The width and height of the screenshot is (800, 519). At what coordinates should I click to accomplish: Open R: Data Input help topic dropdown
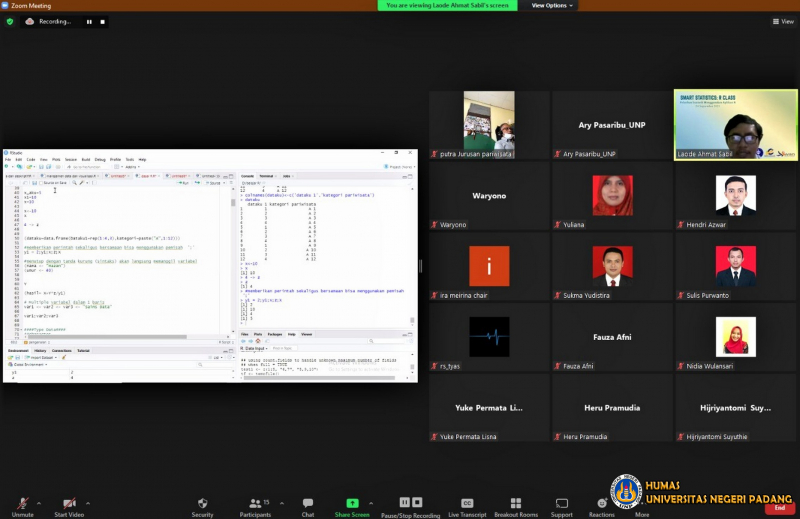(x=254, y=348)
